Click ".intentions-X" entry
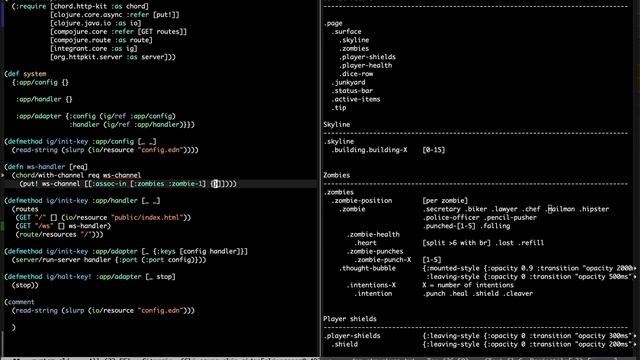The width and height of the screenshot is (640, 360). coord(371,285)
